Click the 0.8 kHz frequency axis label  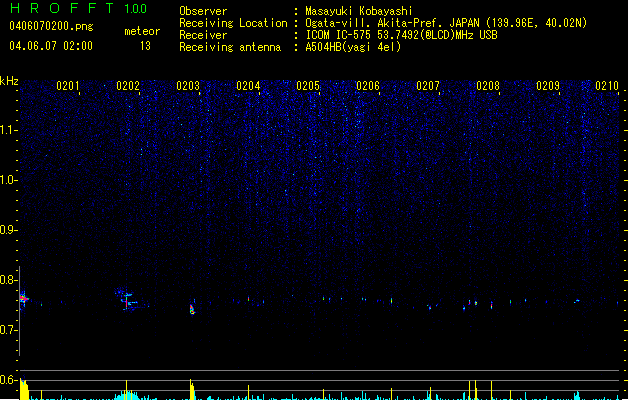click(x=8, y=280)
